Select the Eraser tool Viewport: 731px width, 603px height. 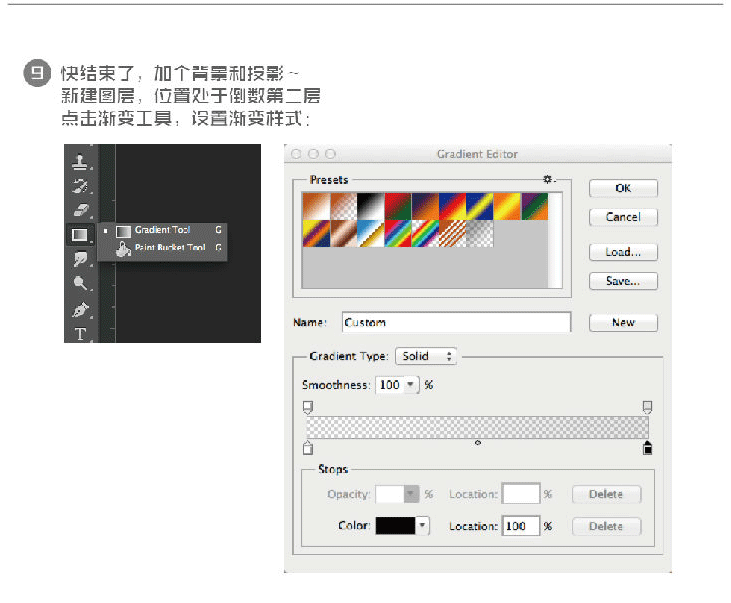click(x=80, y=210)
